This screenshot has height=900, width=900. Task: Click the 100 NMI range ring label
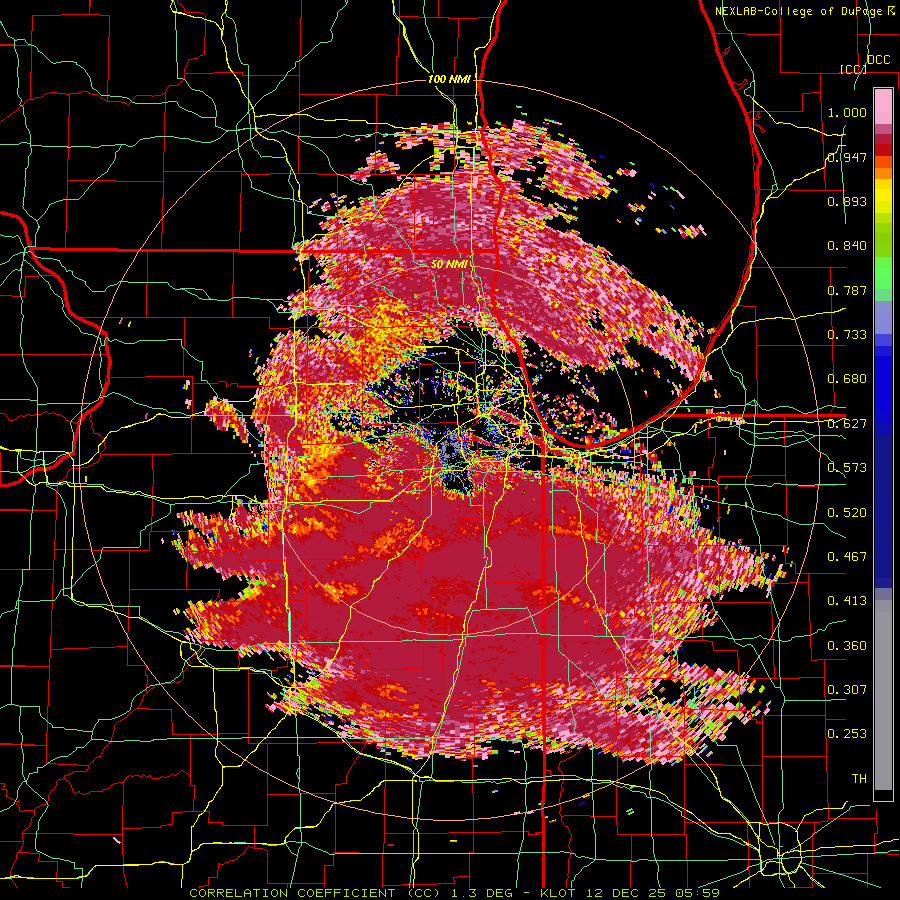[x=449, y=79]
